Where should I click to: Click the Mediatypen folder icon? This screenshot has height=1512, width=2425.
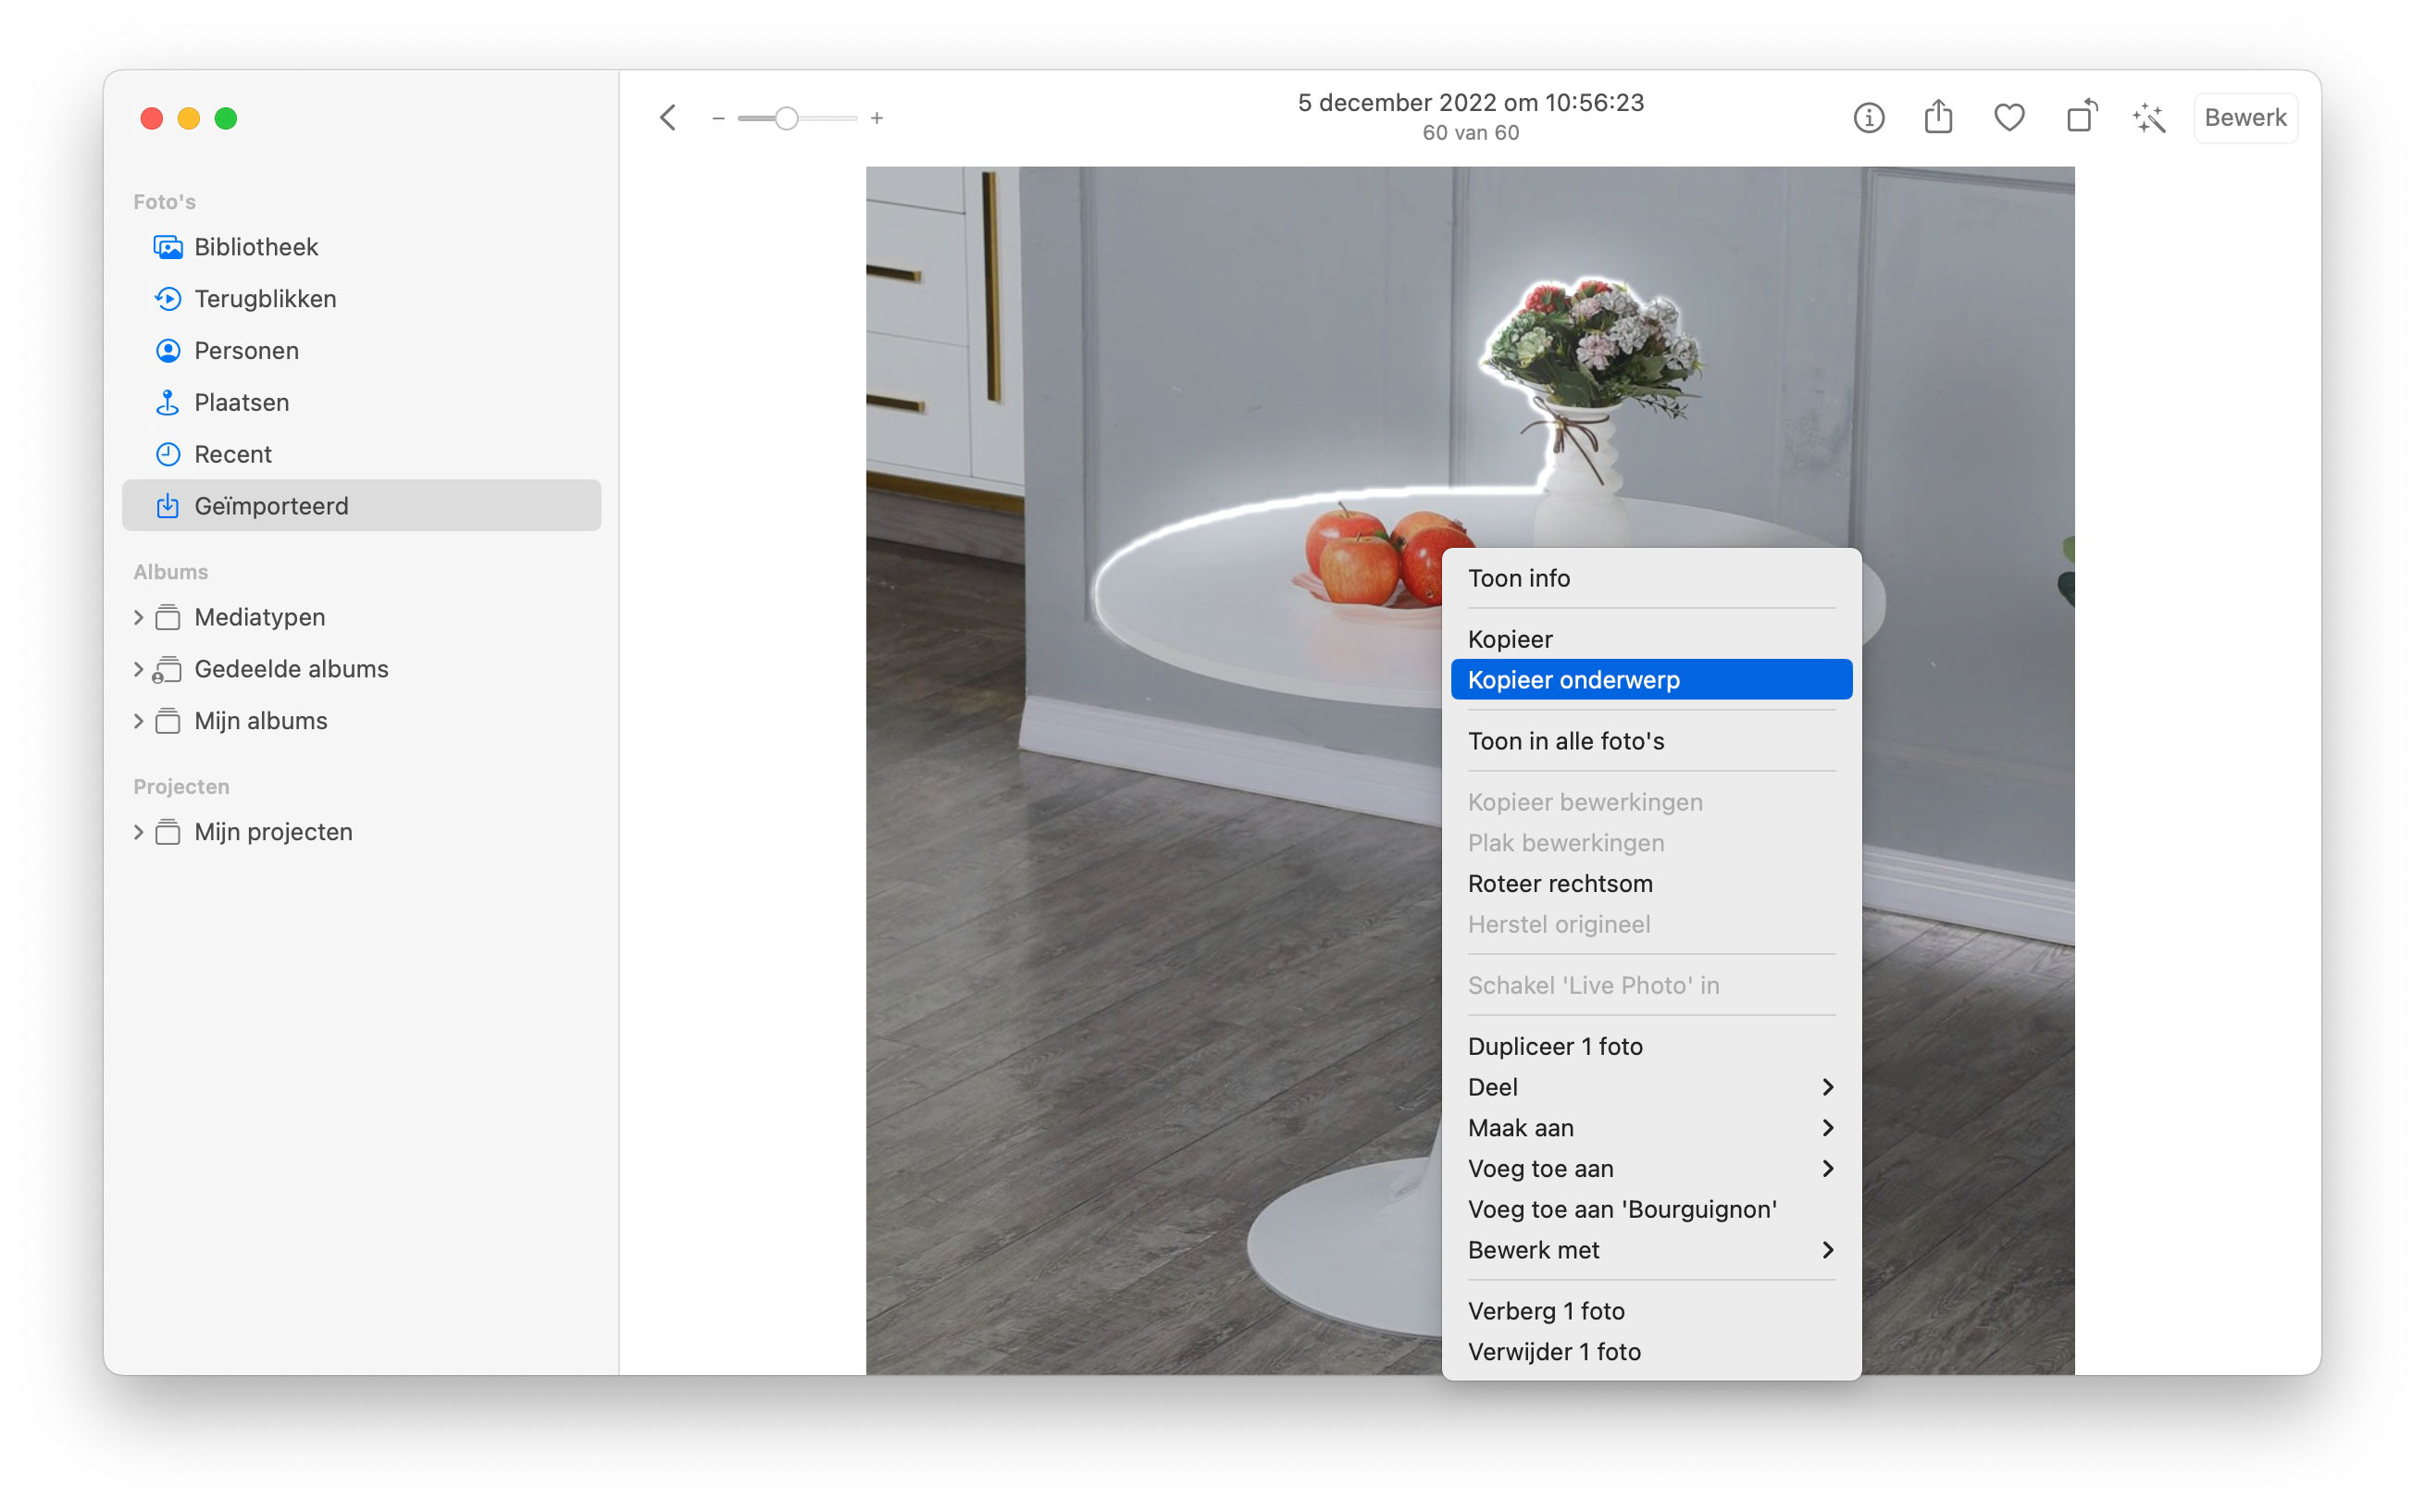pyautogui.click(x=168, y=618)
